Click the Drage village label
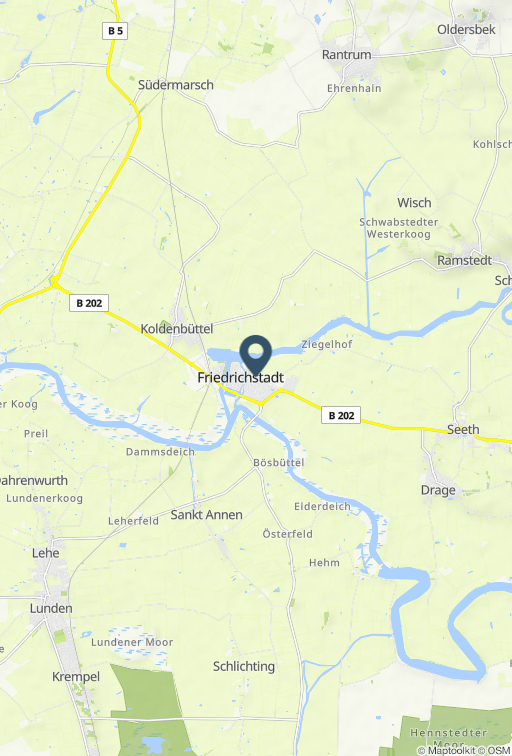 (438, 490)
